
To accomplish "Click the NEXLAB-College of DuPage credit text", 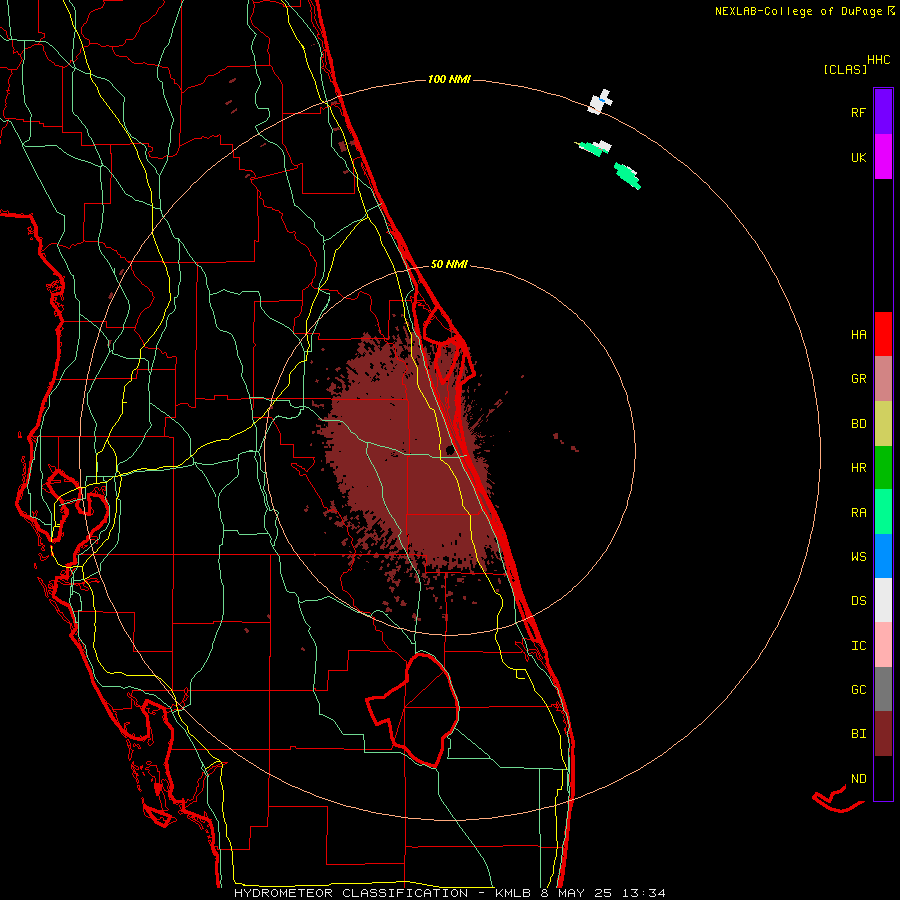I will point(798,11).
